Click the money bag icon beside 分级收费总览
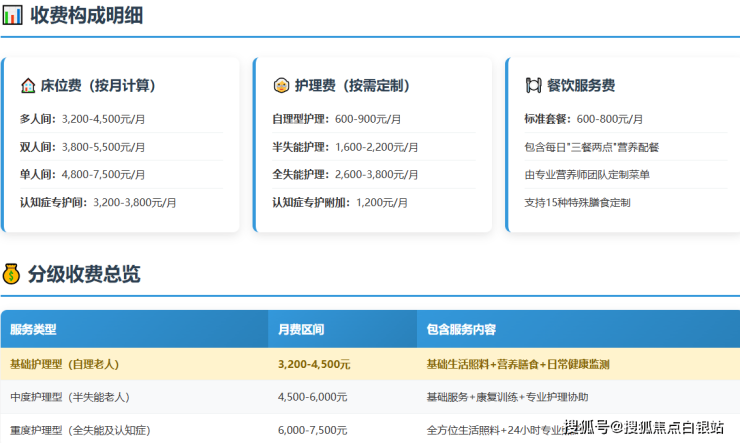 (x=12, y=273)
